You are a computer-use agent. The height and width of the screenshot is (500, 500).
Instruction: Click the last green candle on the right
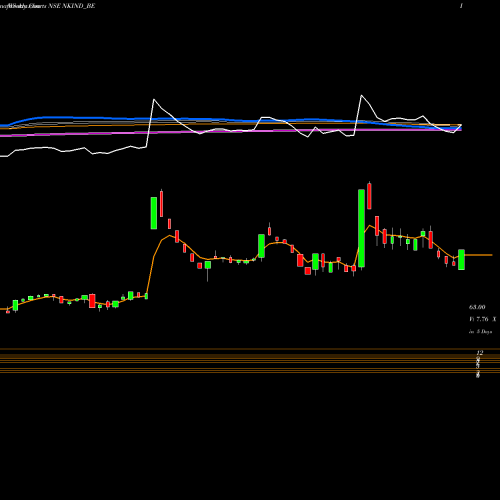461,260
